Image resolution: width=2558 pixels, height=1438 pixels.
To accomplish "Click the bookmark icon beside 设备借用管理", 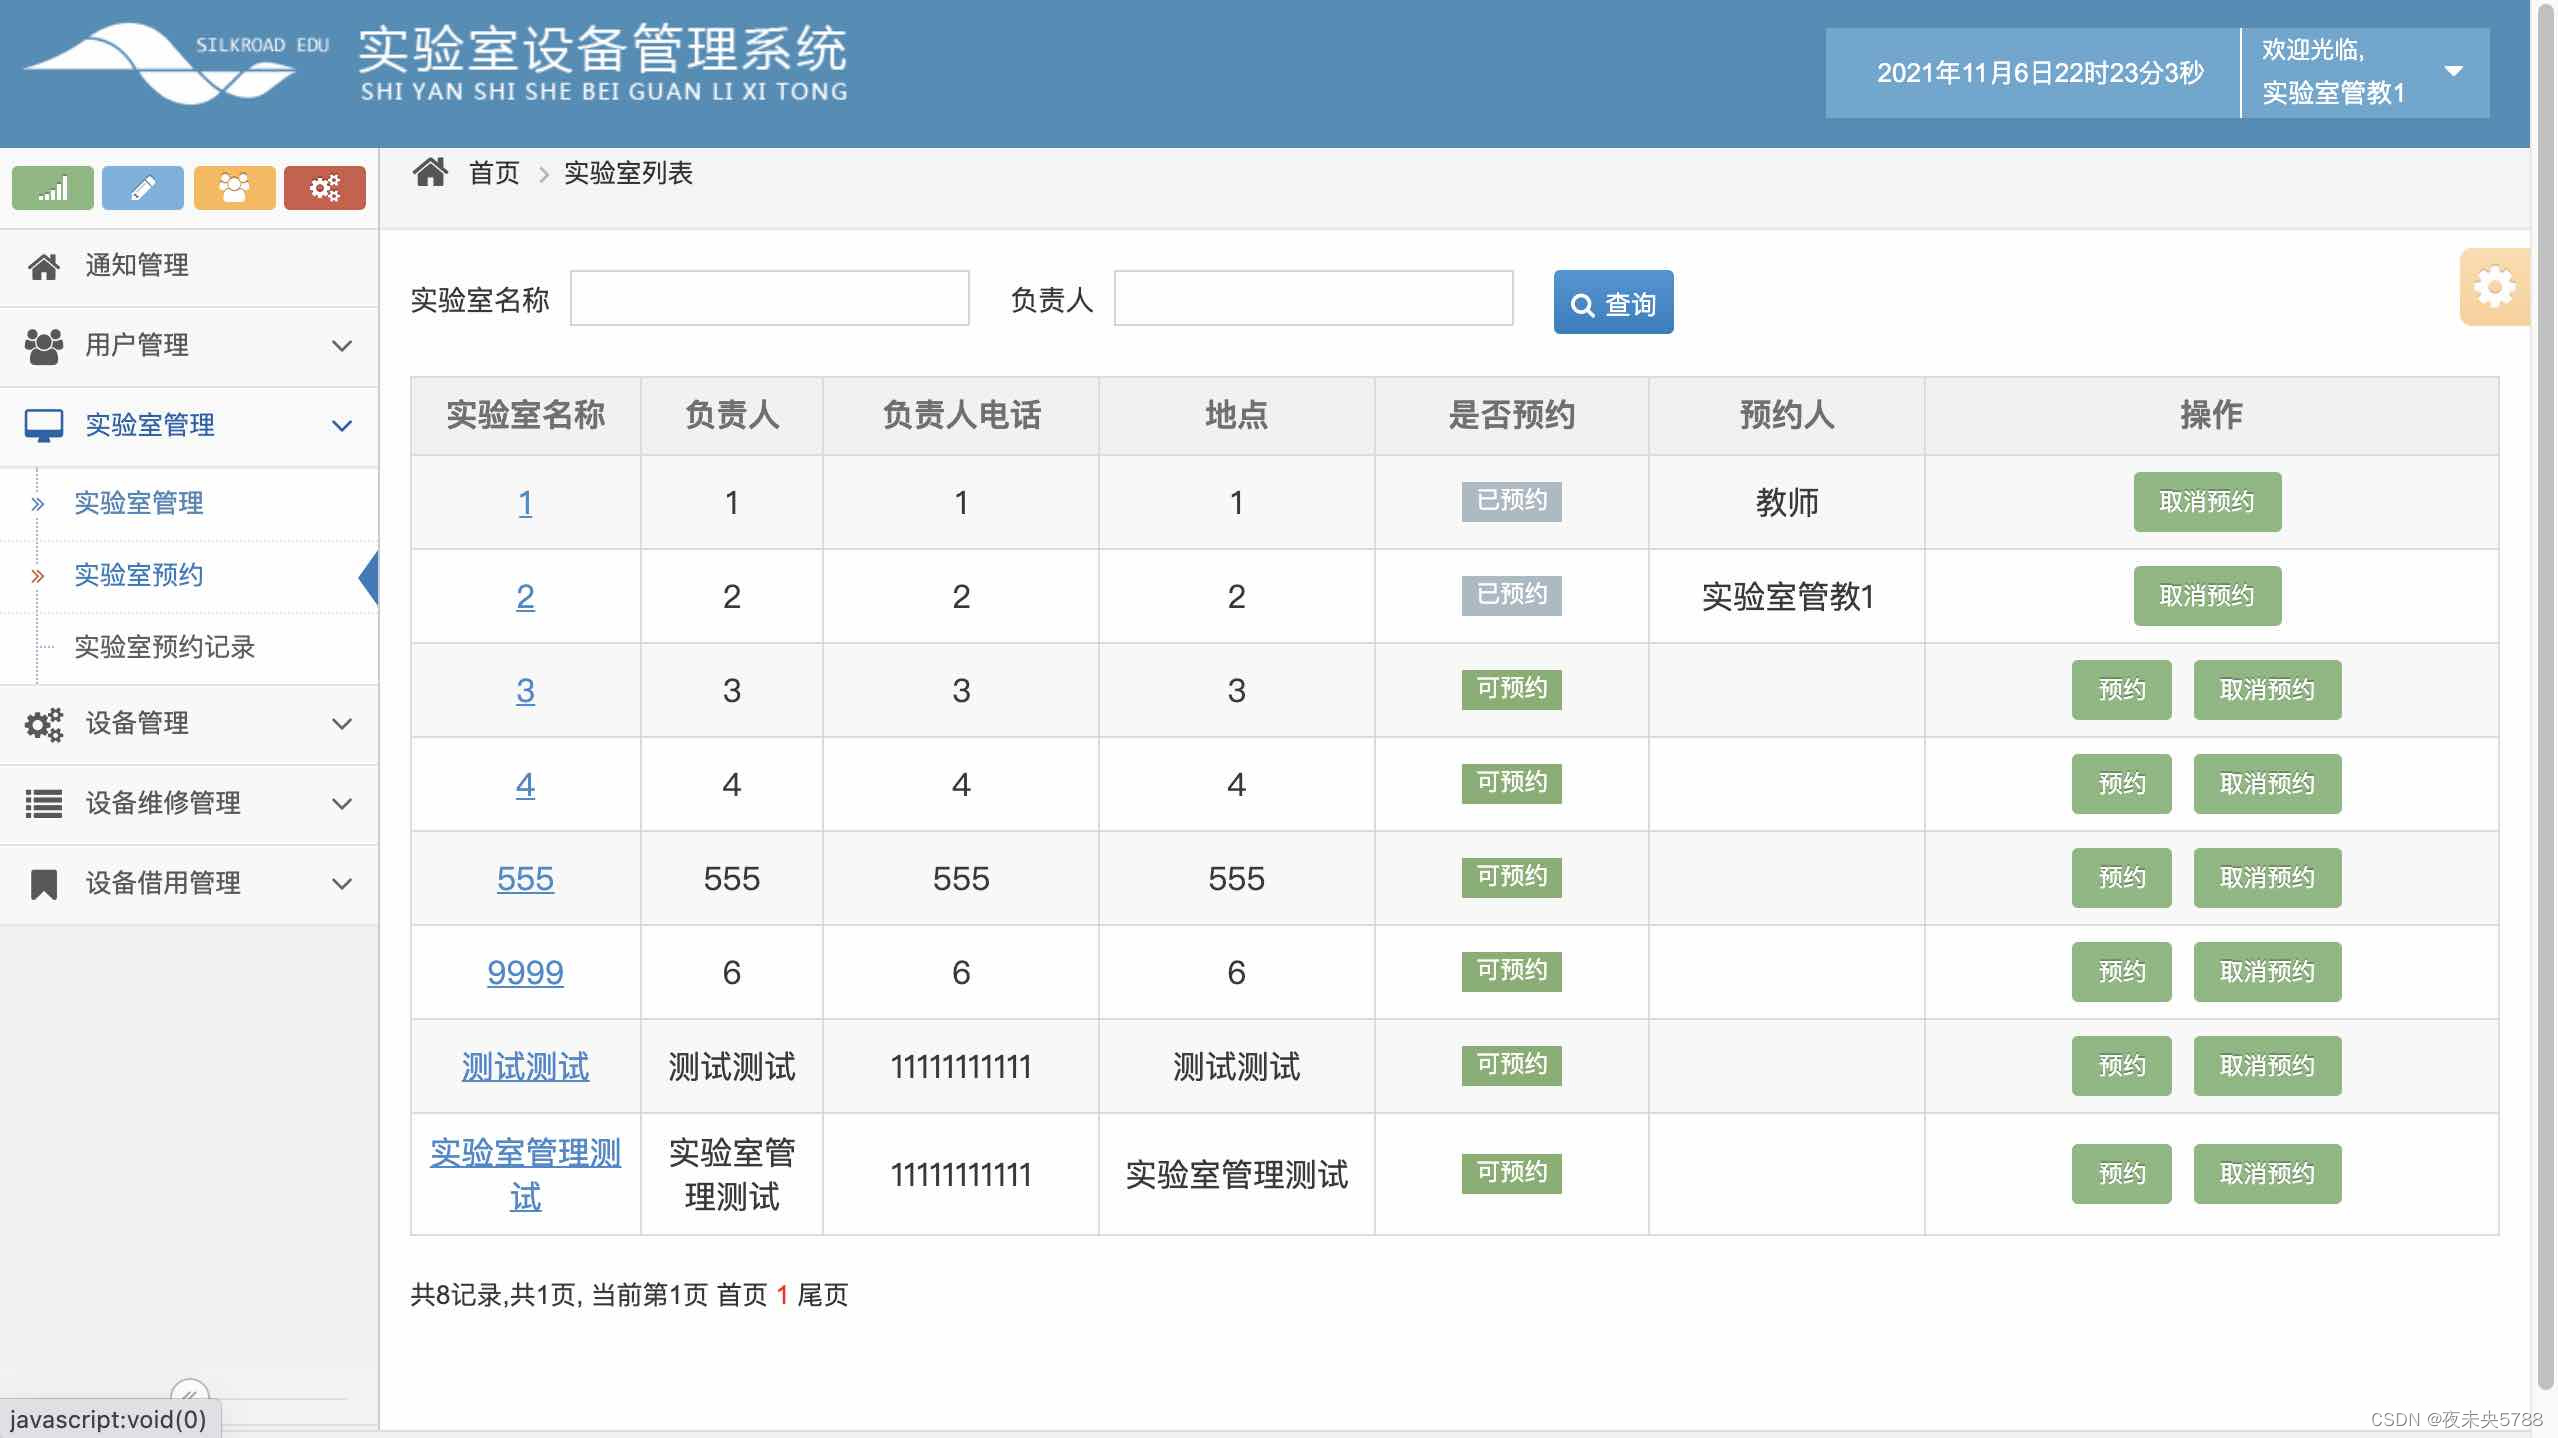I will coord(44,883).
